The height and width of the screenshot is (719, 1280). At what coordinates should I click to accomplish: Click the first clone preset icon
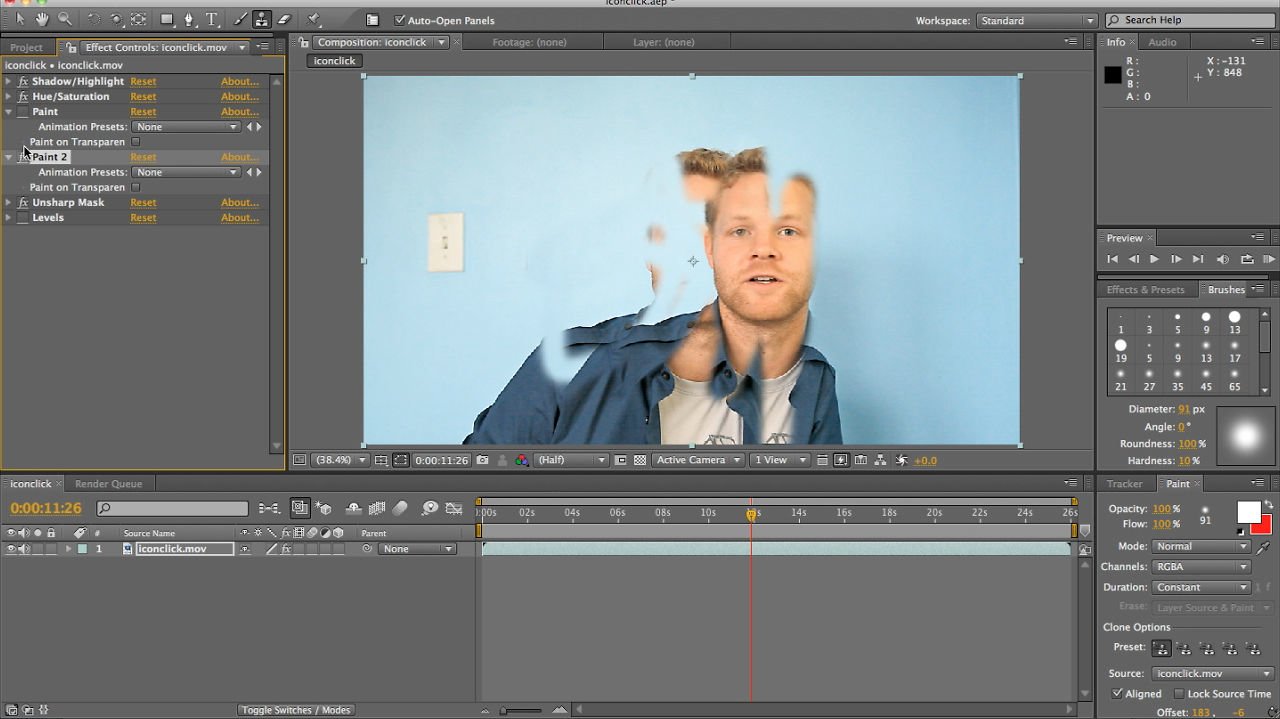(x=1161, y=648)
